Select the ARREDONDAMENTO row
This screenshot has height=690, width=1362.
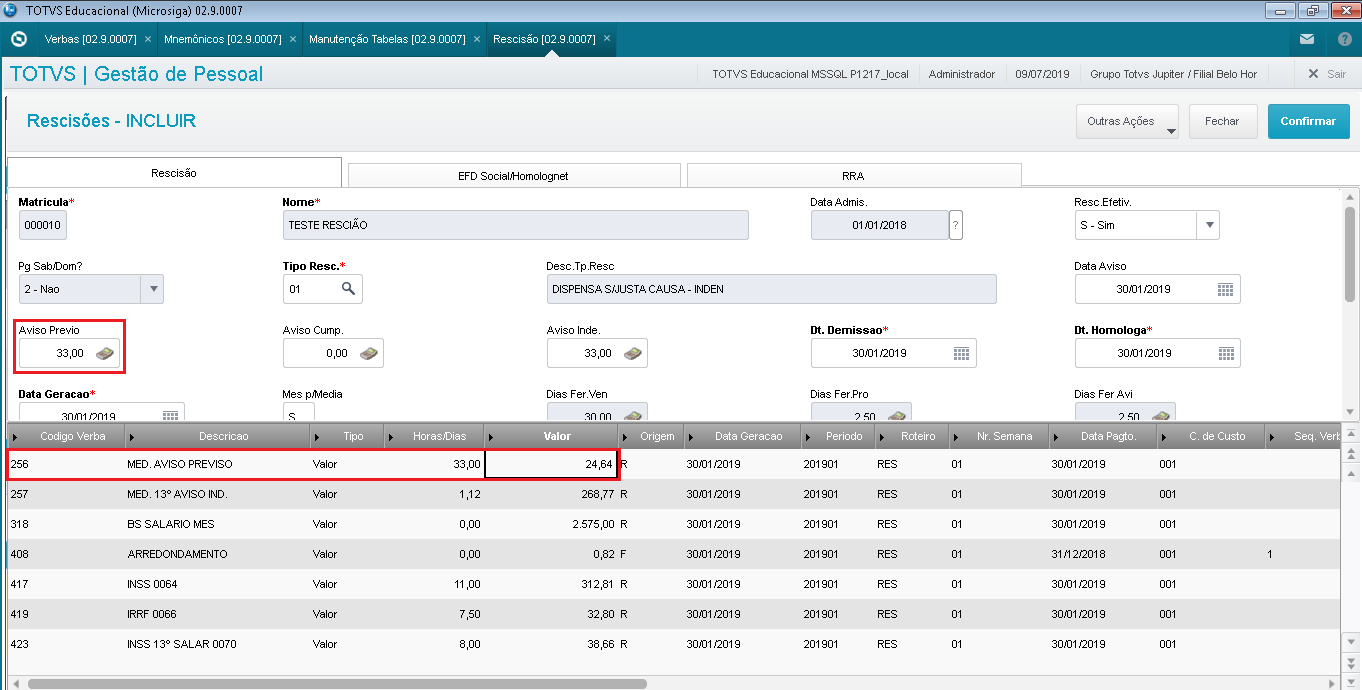coord(672,554)
